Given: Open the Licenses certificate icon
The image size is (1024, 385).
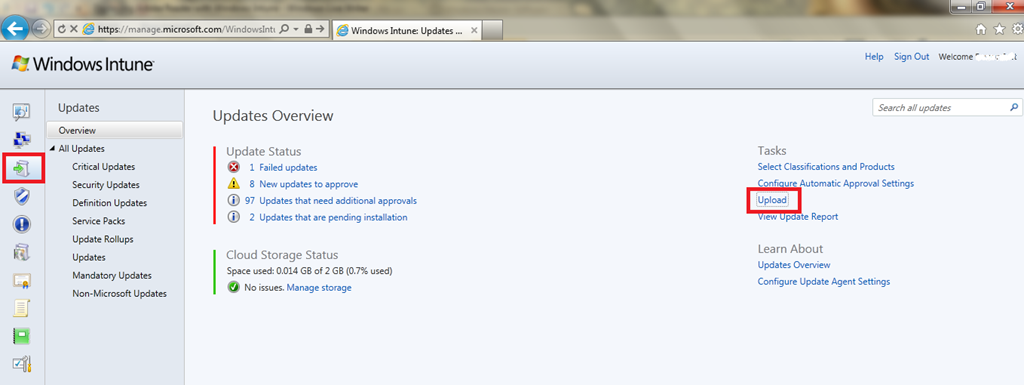Looking at the screenshot, I should 22,281.
